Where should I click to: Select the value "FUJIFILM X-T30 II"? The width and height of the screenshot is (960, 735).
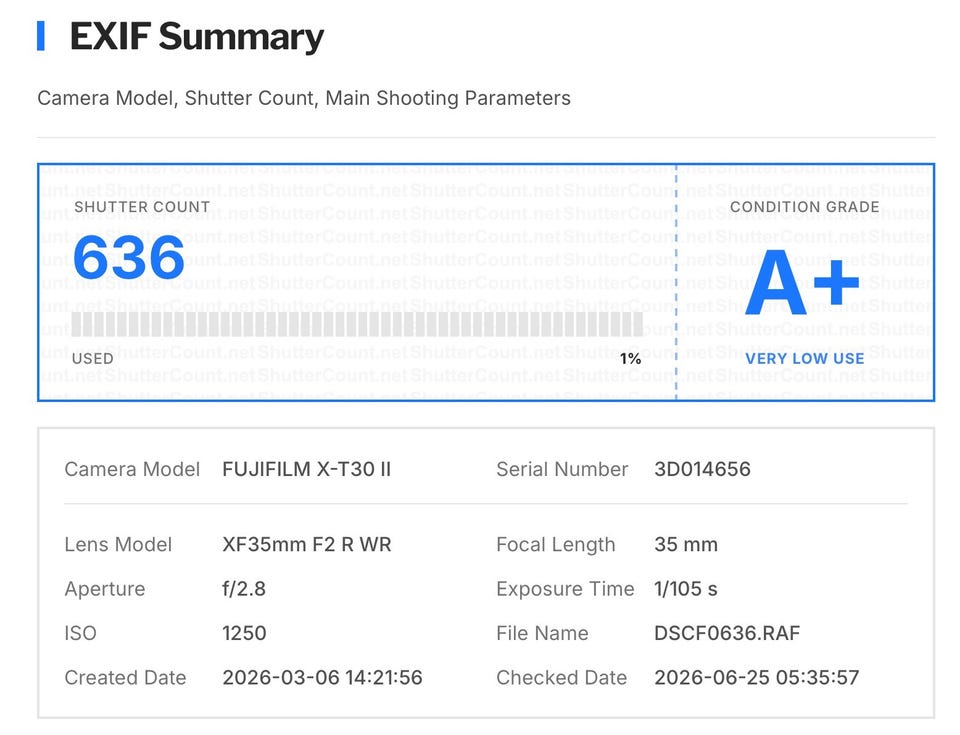[x=307, y=469]
